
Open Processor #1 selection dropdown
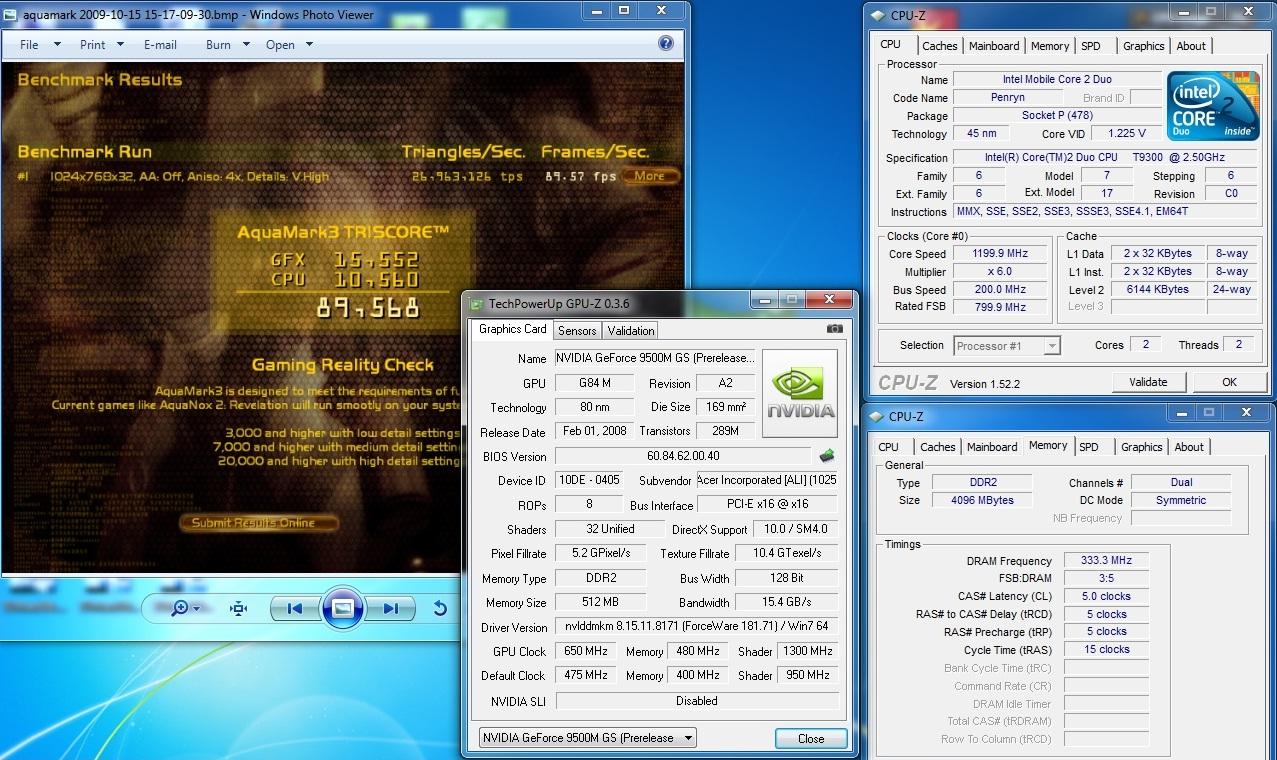[x=1006, y=346]
